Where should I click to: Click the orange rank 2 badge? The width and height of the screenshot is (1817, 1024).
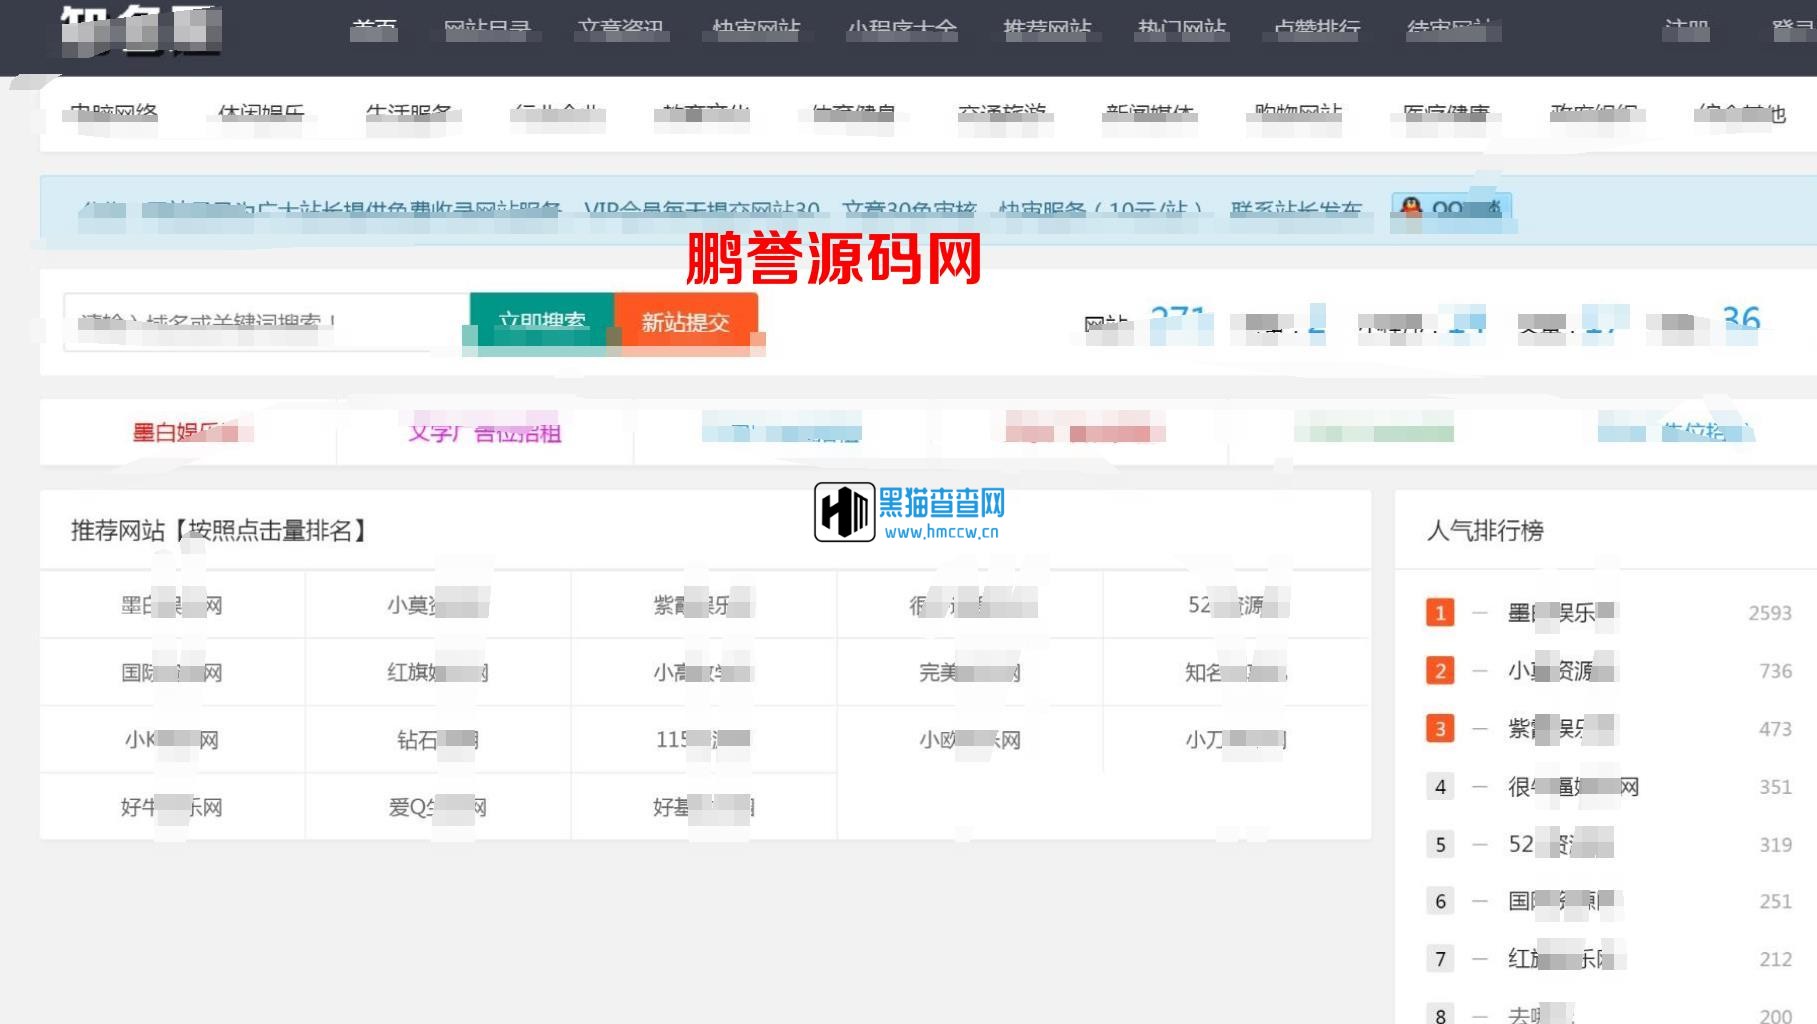1439,671
